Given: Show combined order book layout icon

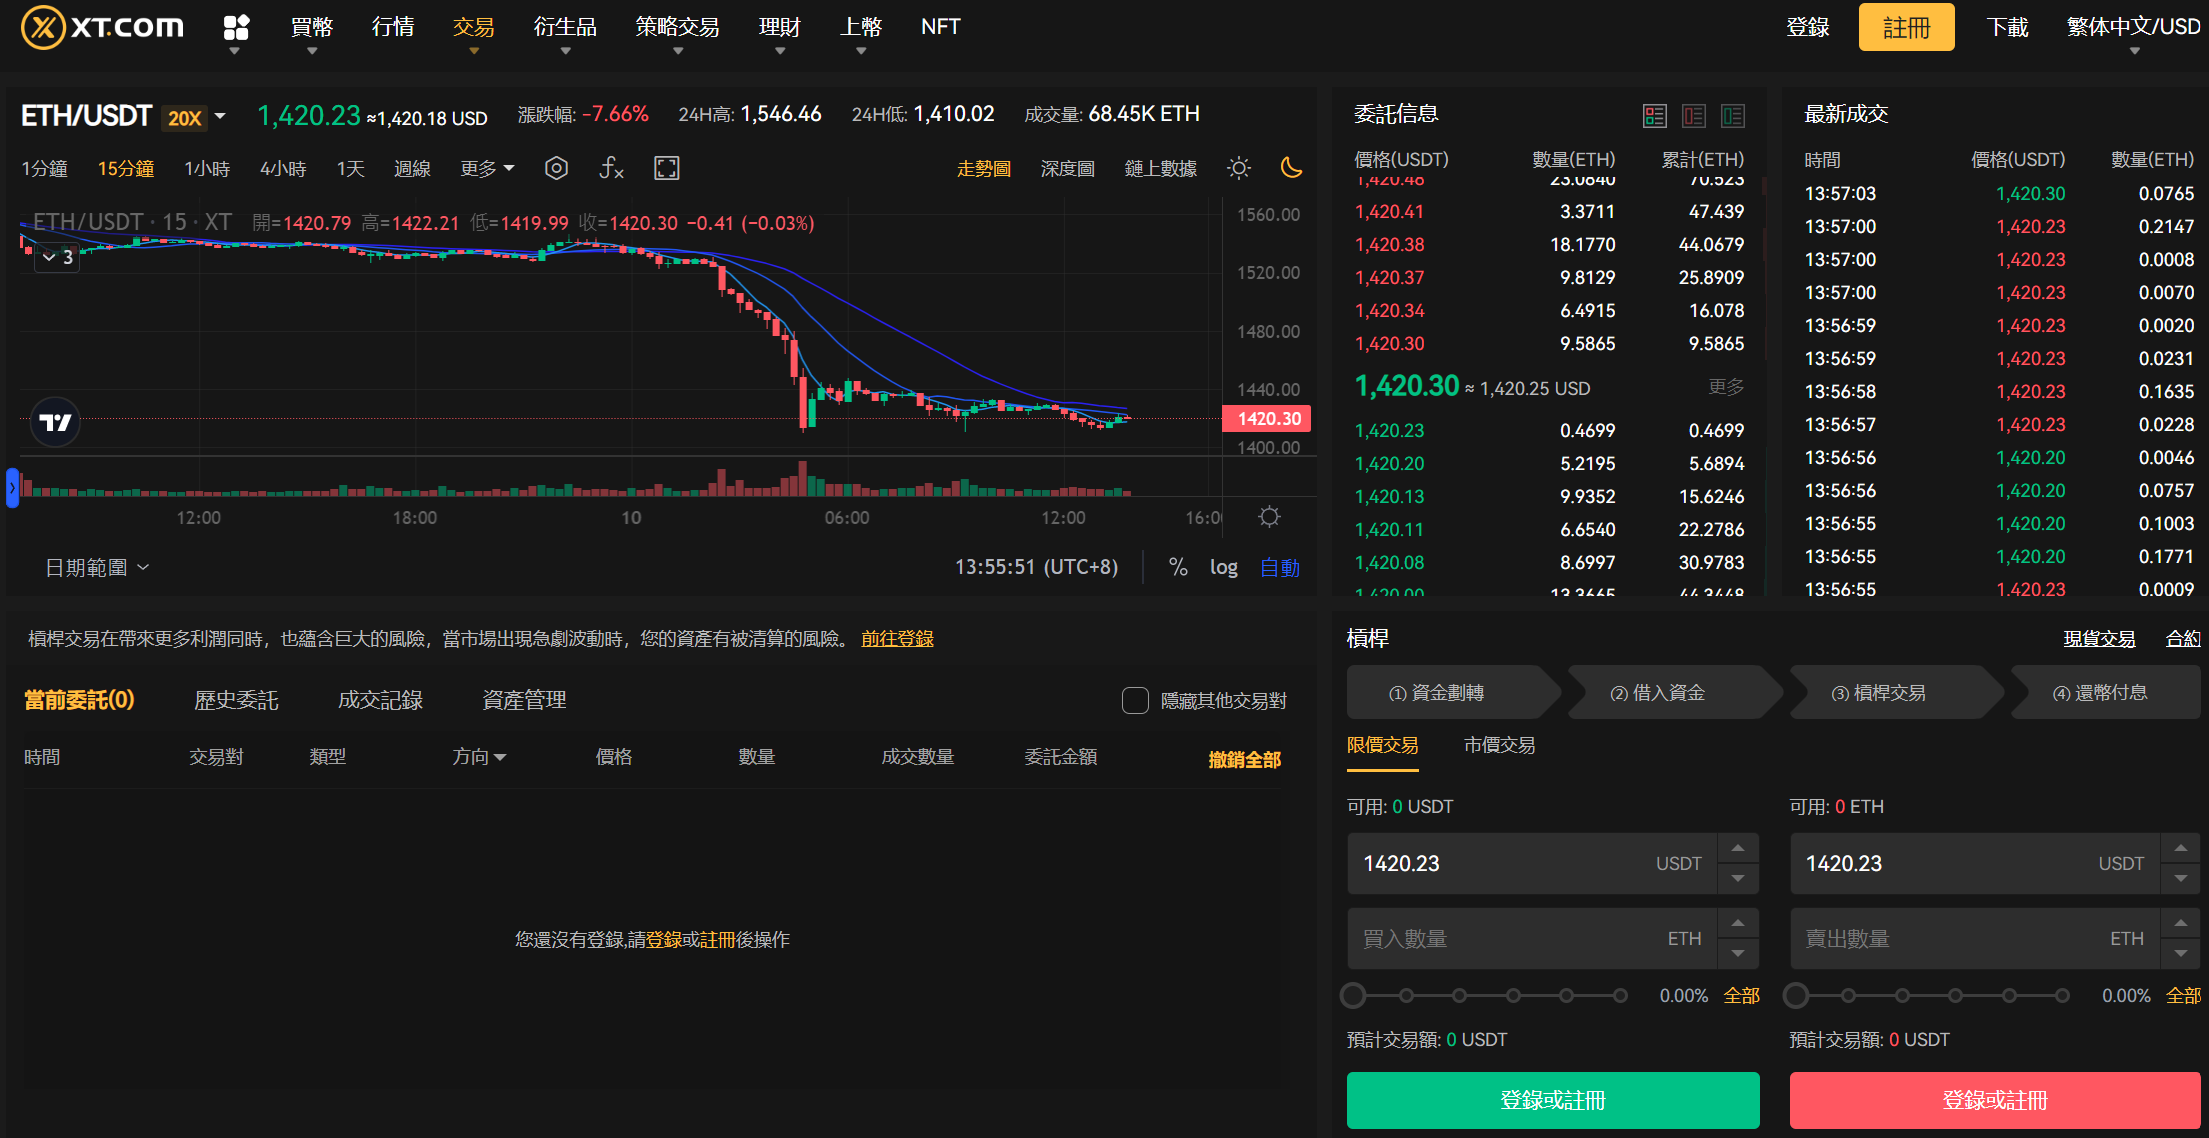Looking at the screenshot, I should (x=1655, y=116).
